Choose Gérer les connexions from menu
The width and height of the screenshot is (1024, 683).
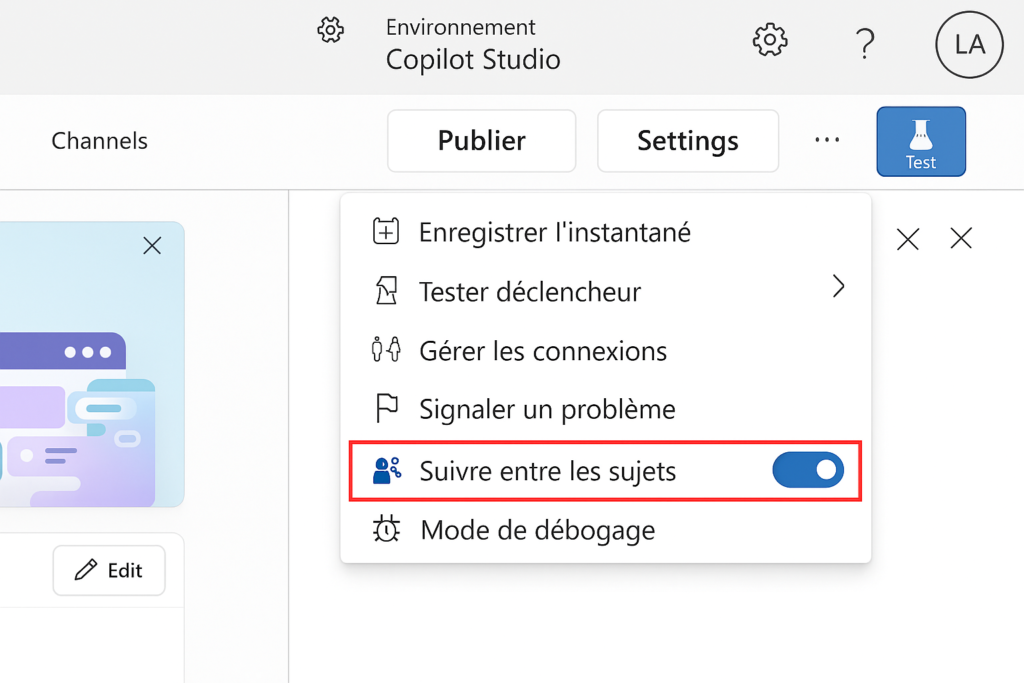tap(542, 351)
